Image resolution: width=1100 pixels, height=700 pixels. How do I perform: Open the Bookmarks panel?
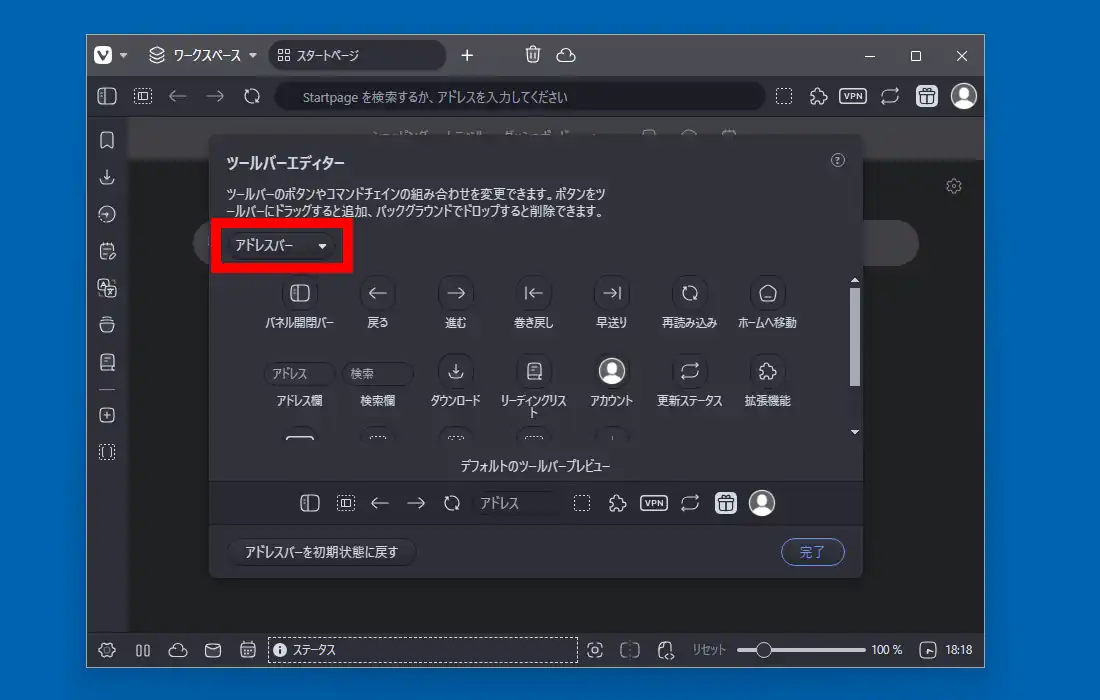click(x=107, y=140)
